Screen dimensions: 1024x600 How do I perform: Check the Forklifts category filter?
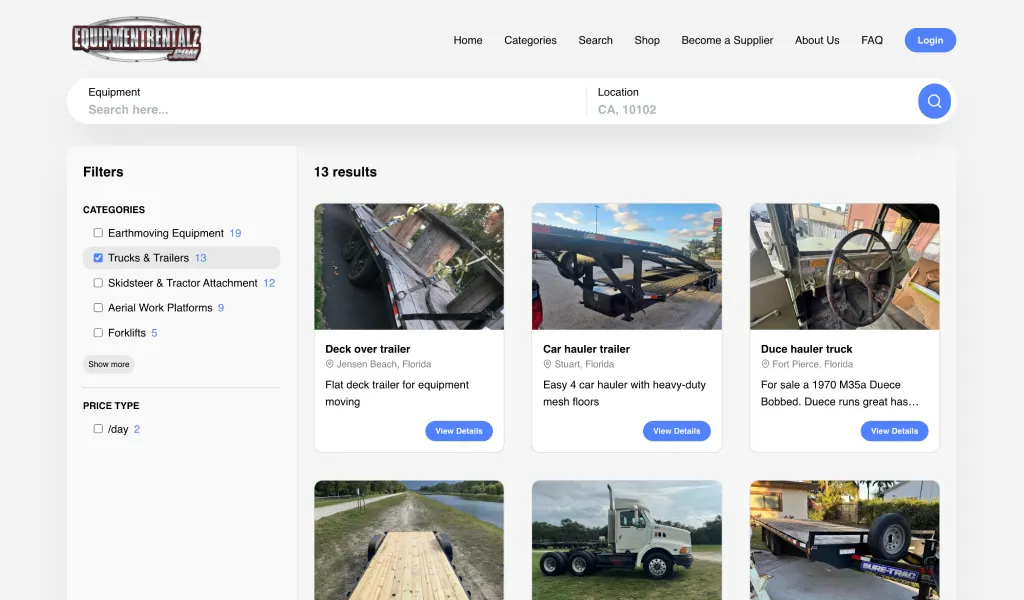click(x=97, y=332)
